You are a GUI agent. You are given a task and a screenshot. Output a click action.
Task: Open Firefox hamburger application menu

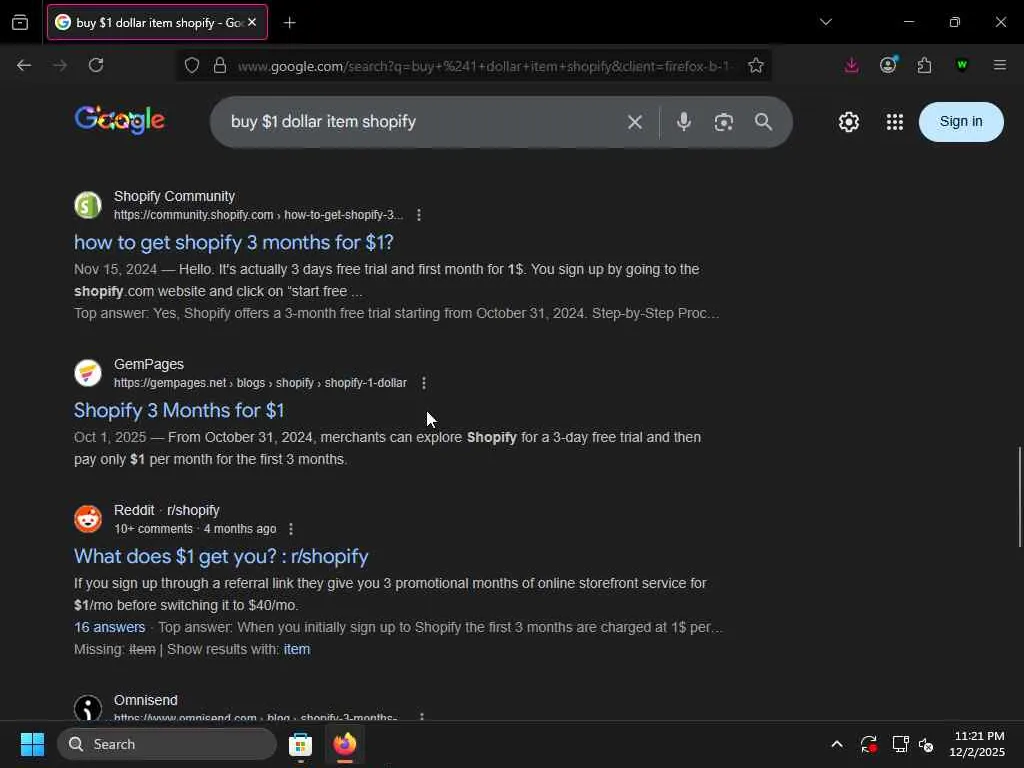(999, 65)
